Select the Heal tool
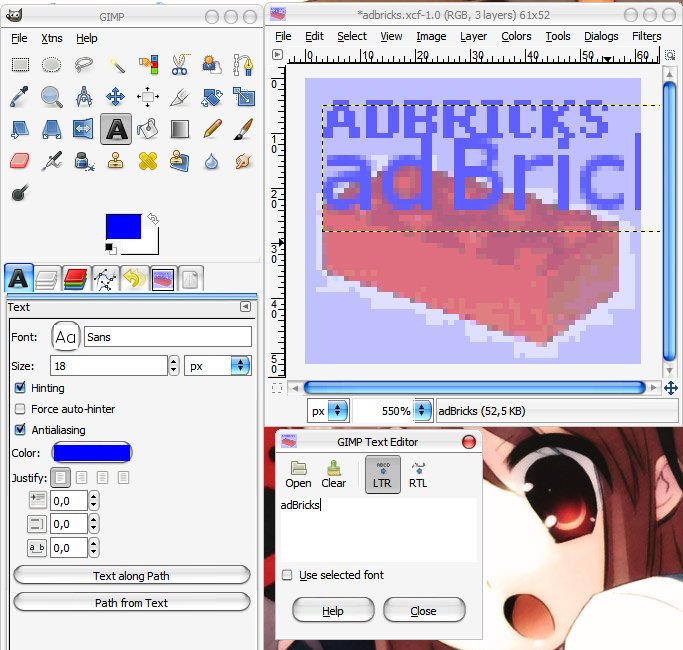This screenshot has width=683, height=650. pos(148,161)
